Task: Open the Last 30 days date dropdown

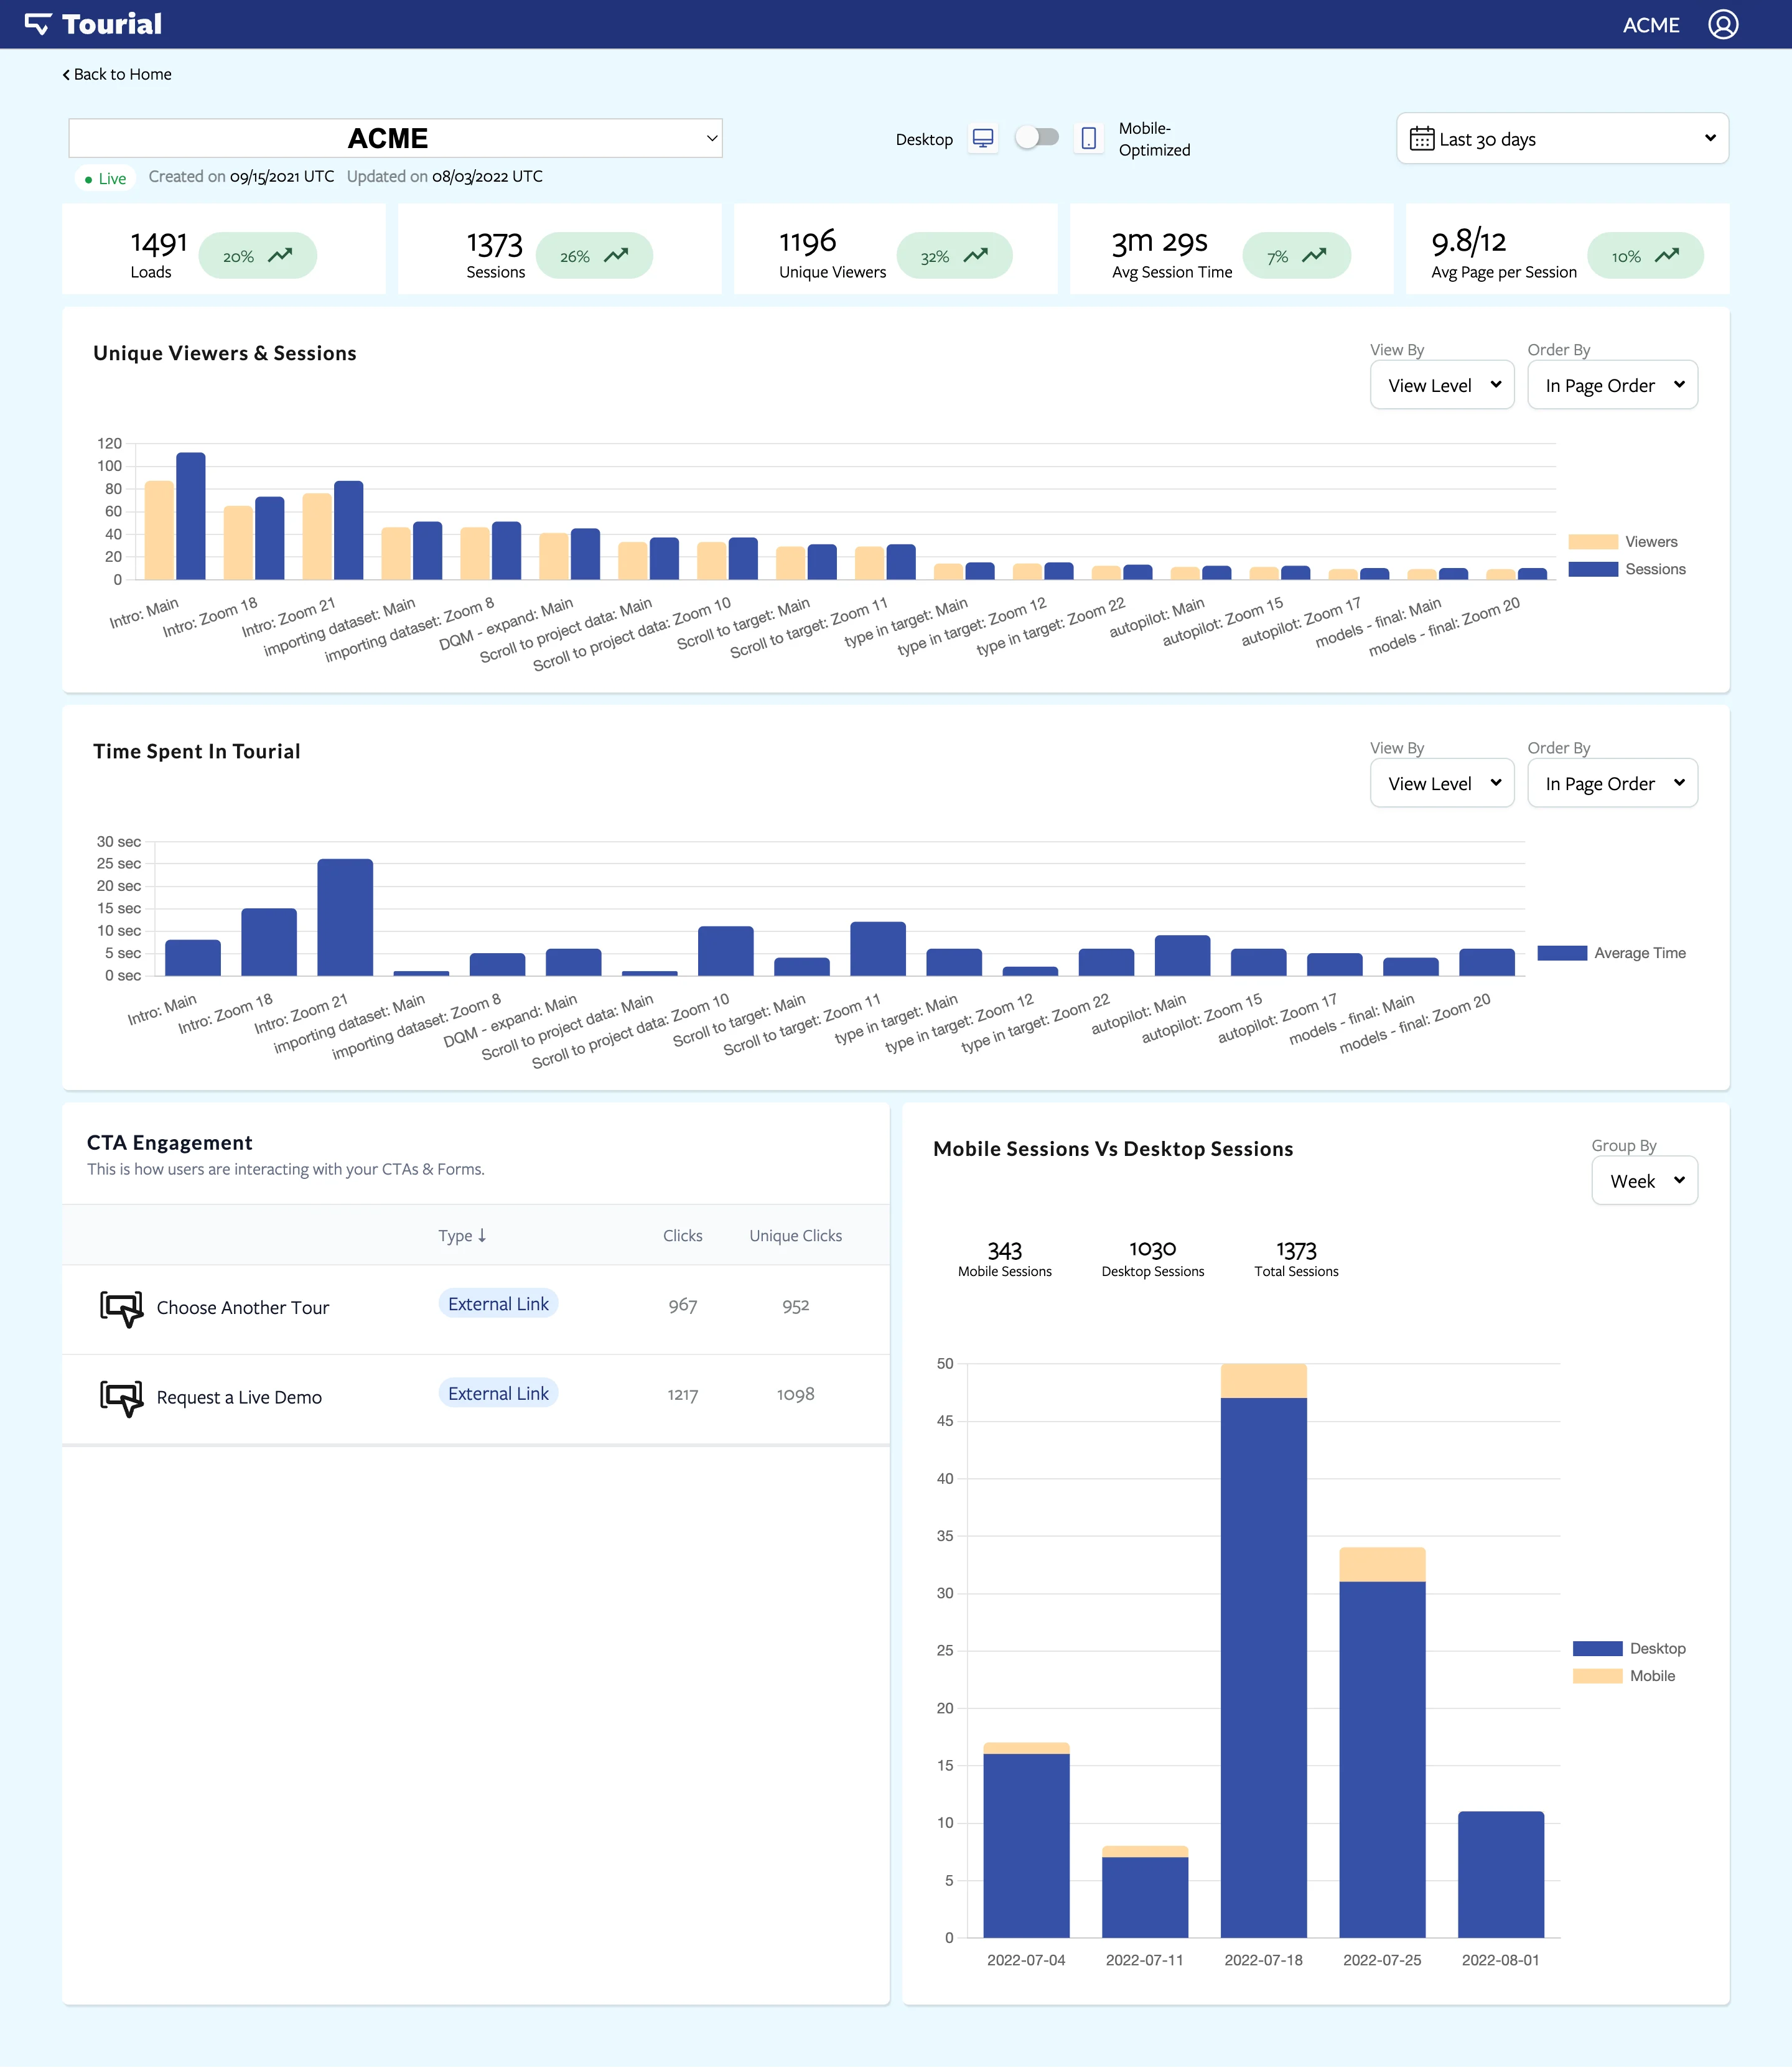Action: tap(1562, 139)
